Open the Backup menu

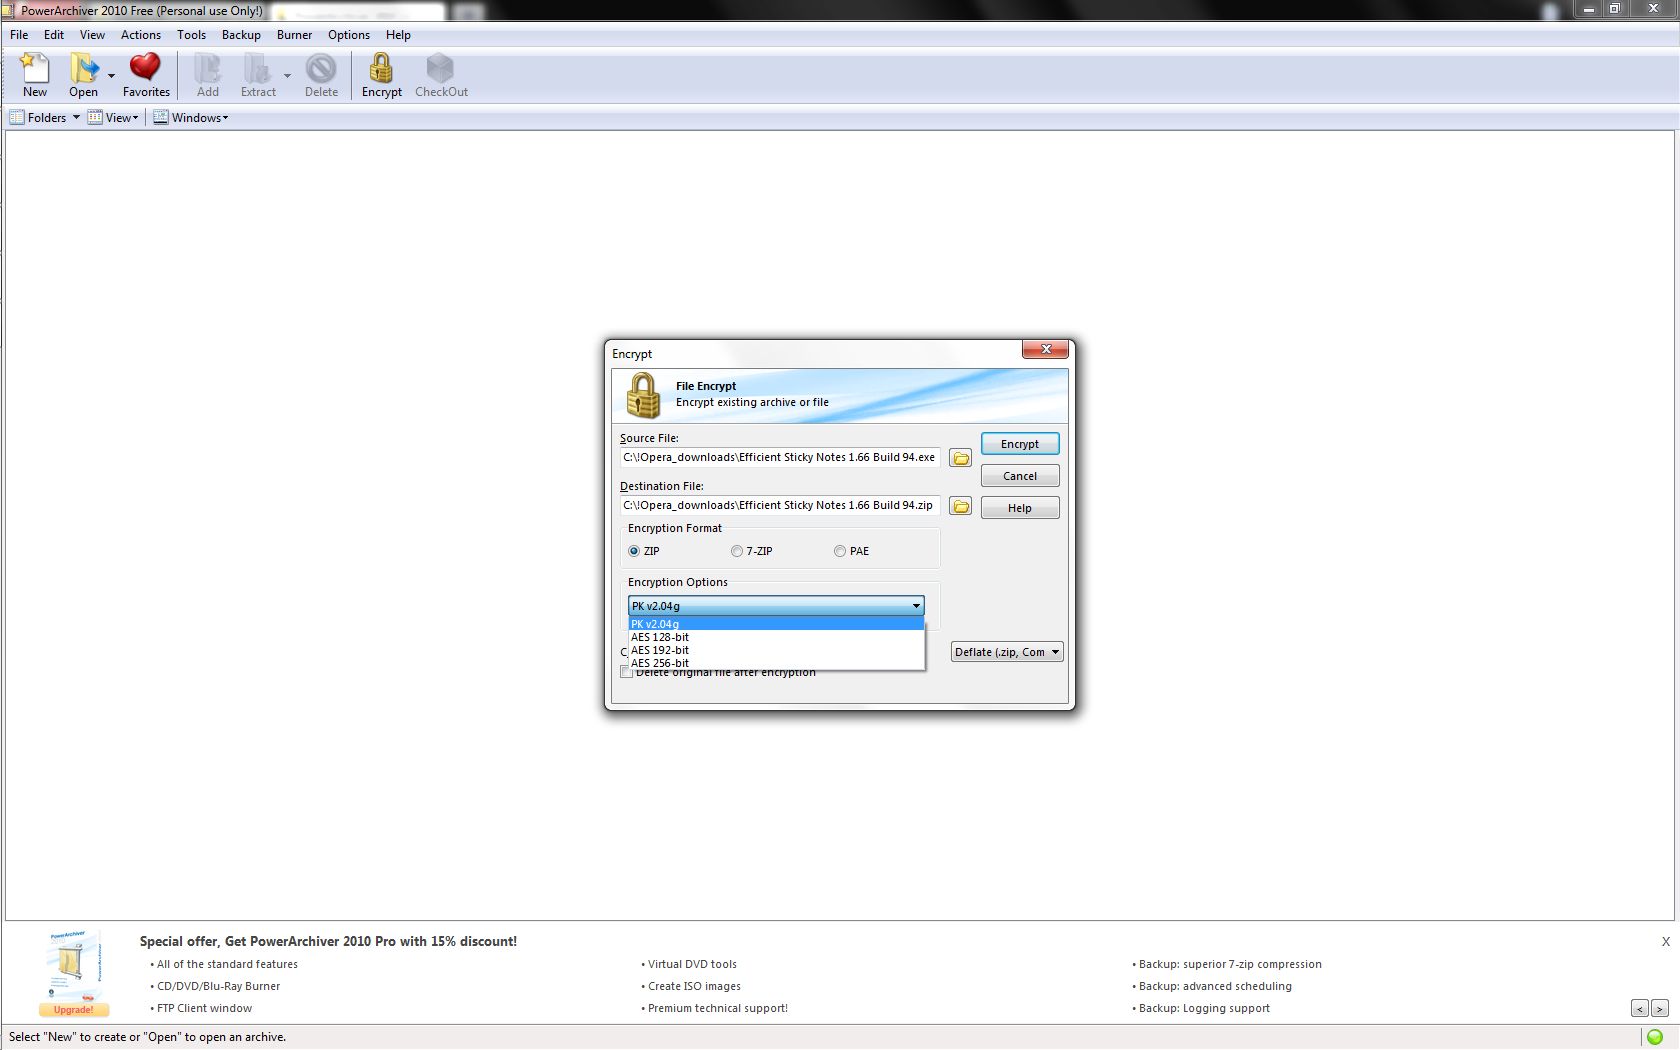241,35
